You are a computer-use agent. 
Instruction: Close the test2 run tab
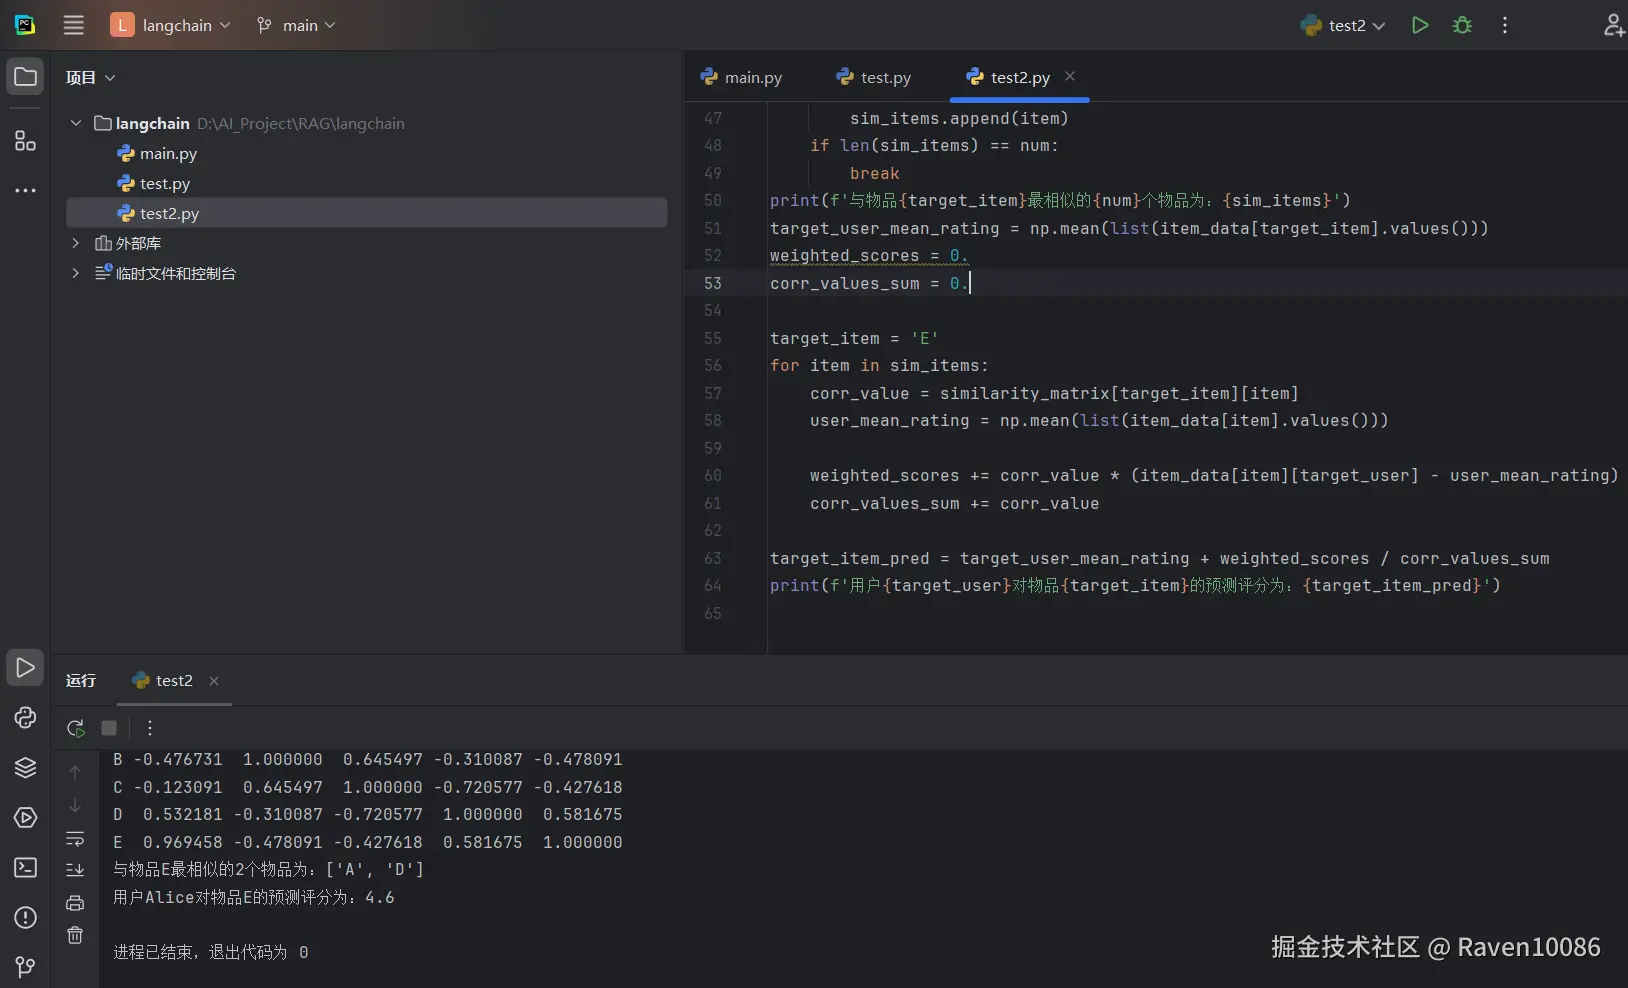click(214, 681)
